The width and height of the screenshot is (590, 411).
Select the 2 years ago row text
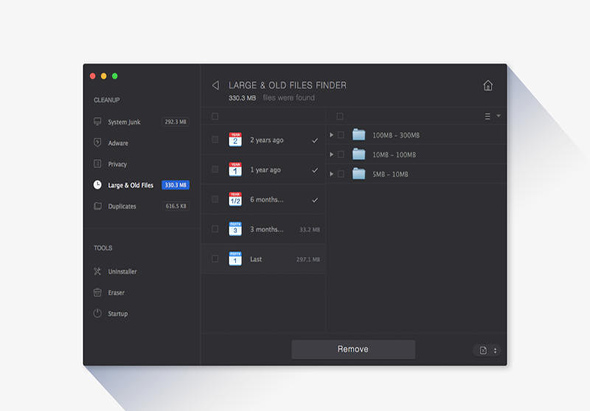267,140
